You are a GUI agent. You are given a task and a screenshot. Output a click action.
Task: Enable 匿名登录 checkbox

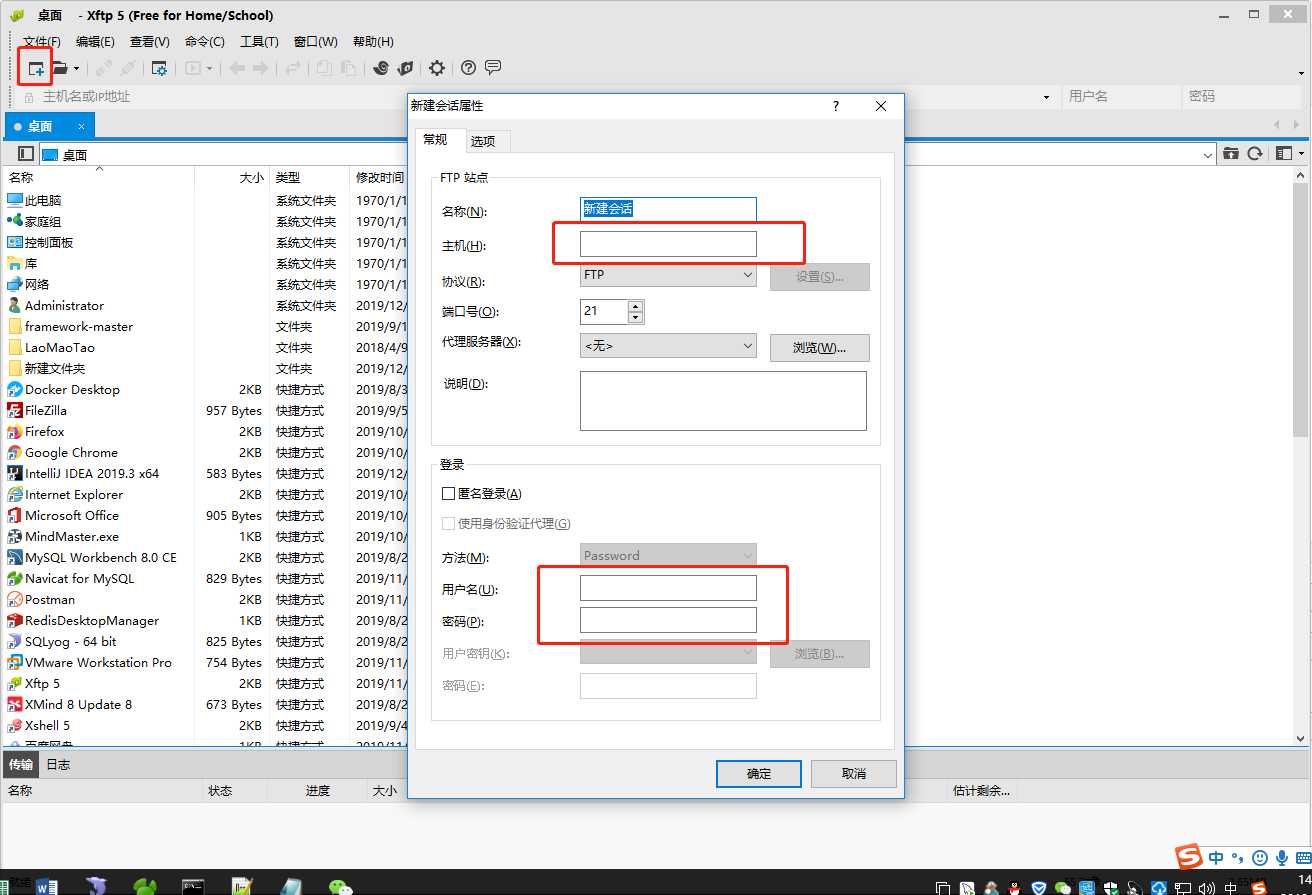(448, 494)
